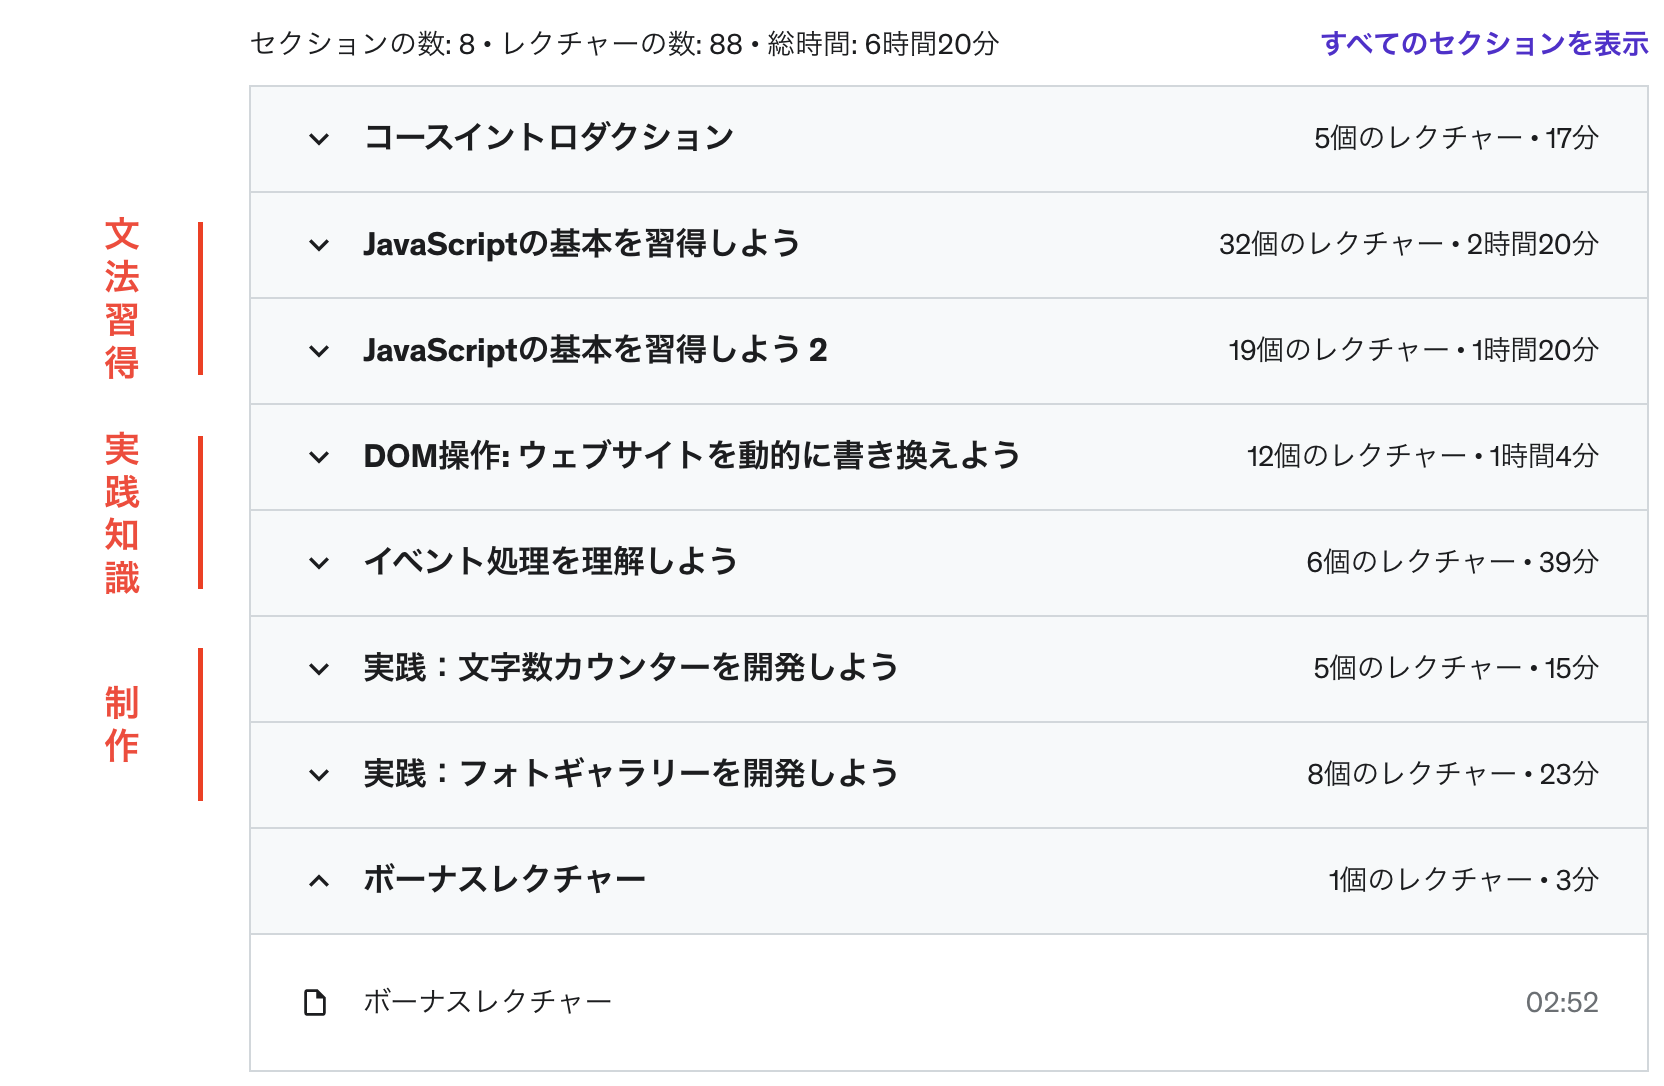Expand the フォトギャラリー section chevron

319,775
